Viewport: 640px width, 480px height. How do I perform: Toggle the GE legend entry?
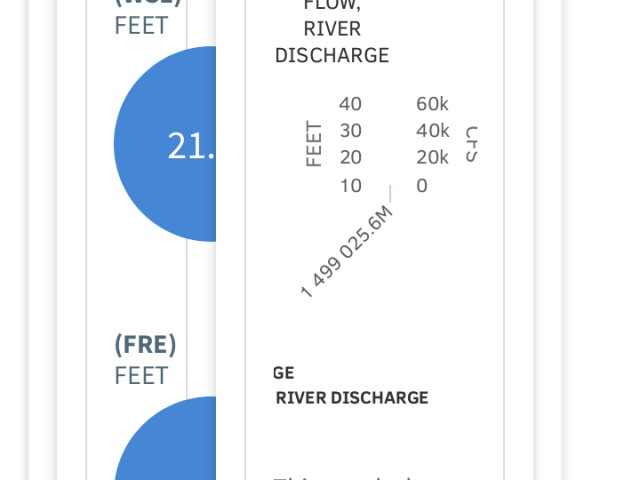point(283,373)
